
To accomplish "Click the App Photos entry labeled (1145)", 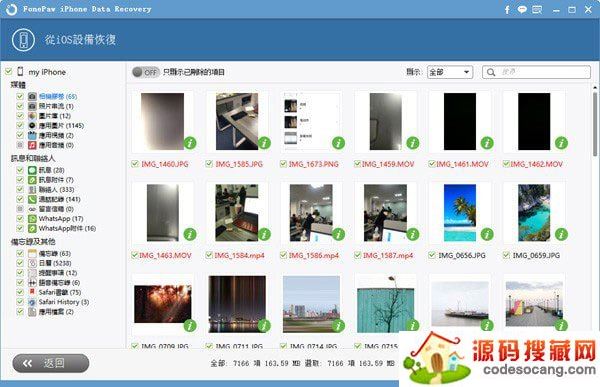I will pyautogui.click(x=61, y=126).
